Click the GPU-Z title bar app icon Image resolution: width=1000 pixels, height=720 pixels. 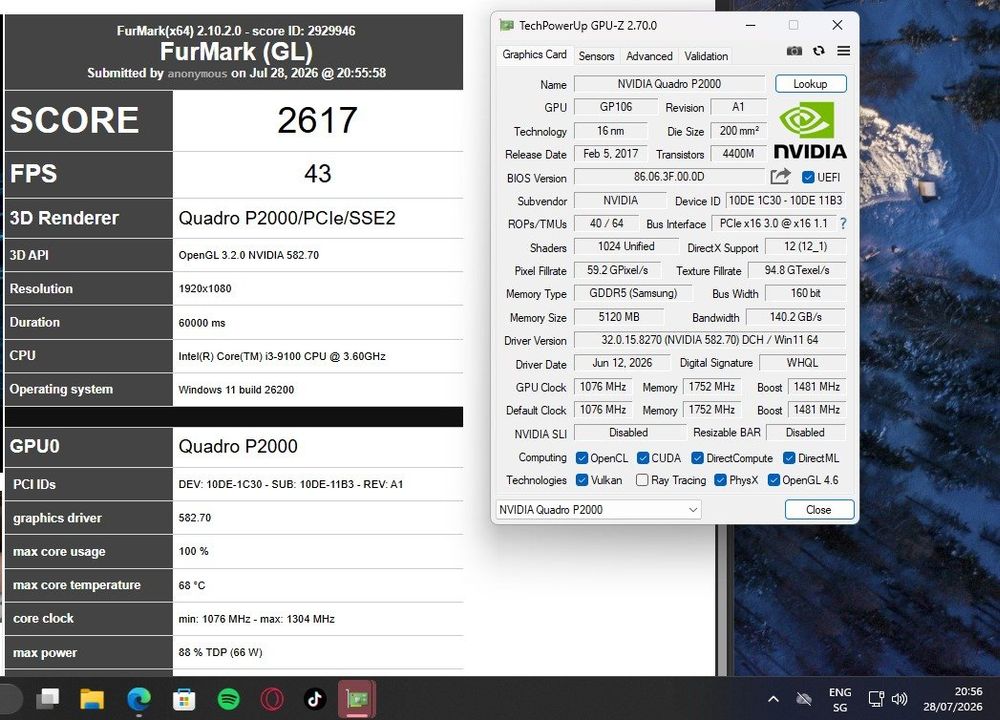(x=506, y=26)
